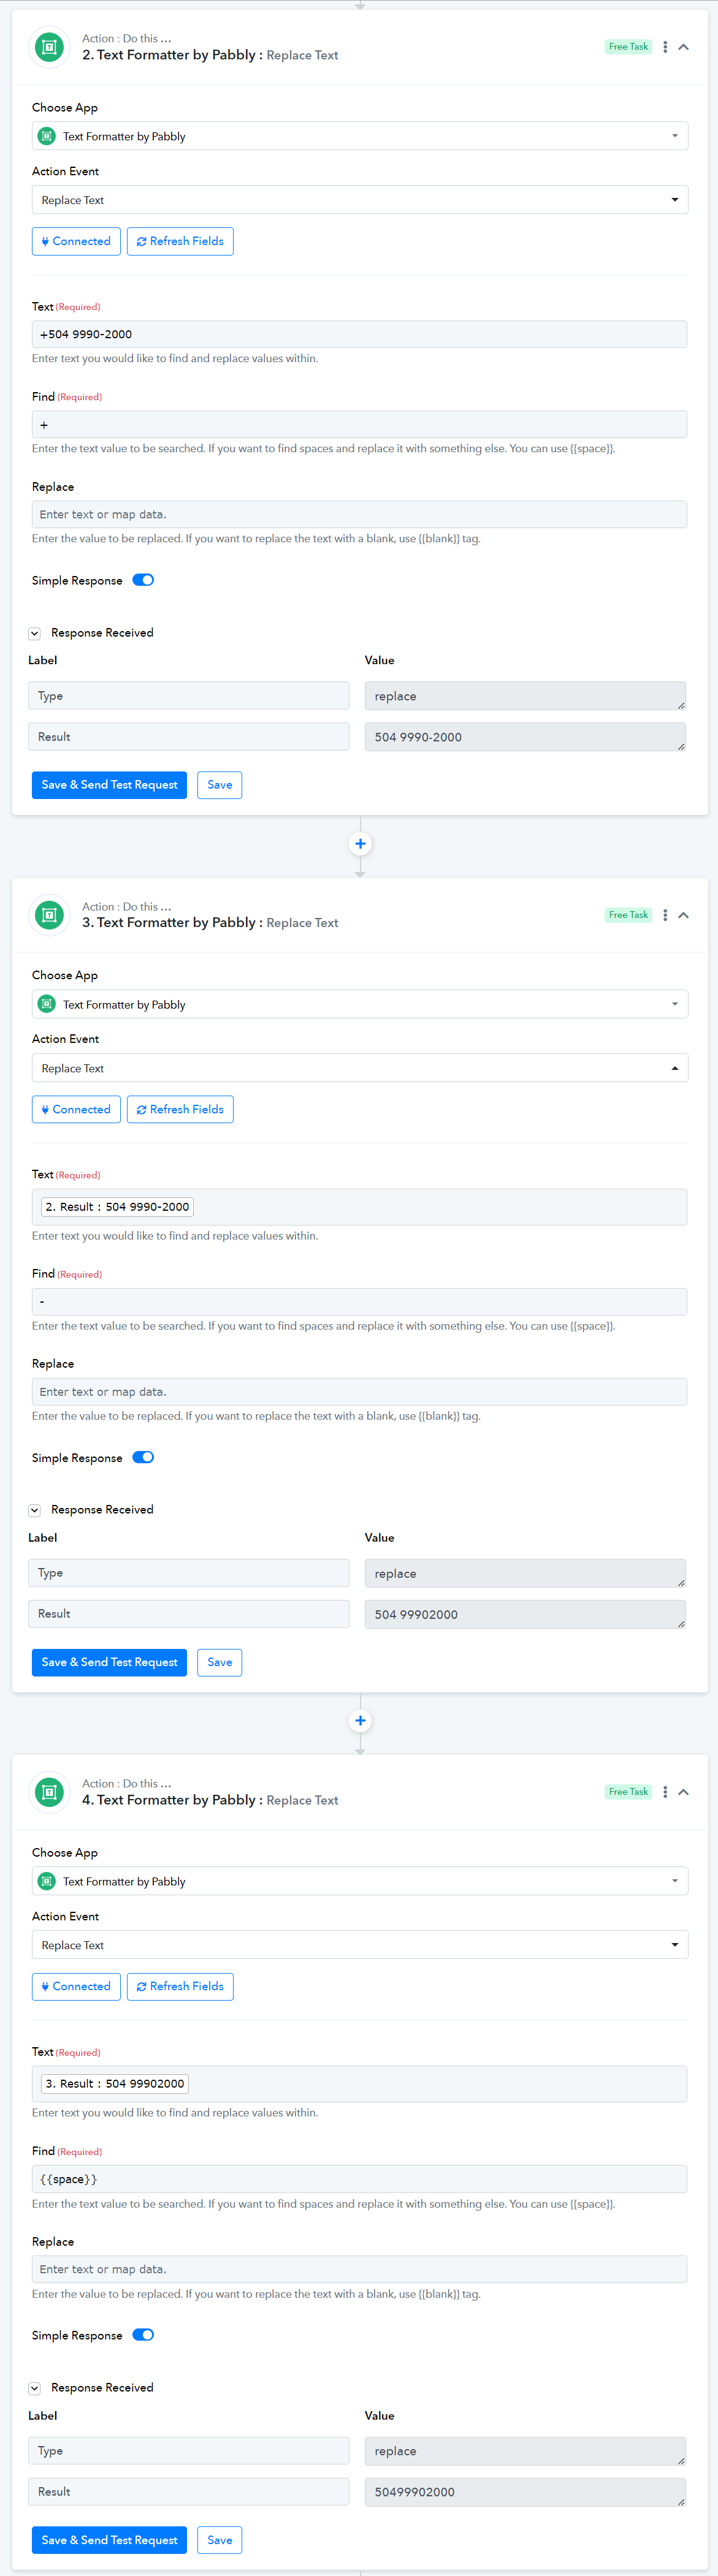
Task: Click the Find field containing a hyphen
Action: tap(360, 1301)
